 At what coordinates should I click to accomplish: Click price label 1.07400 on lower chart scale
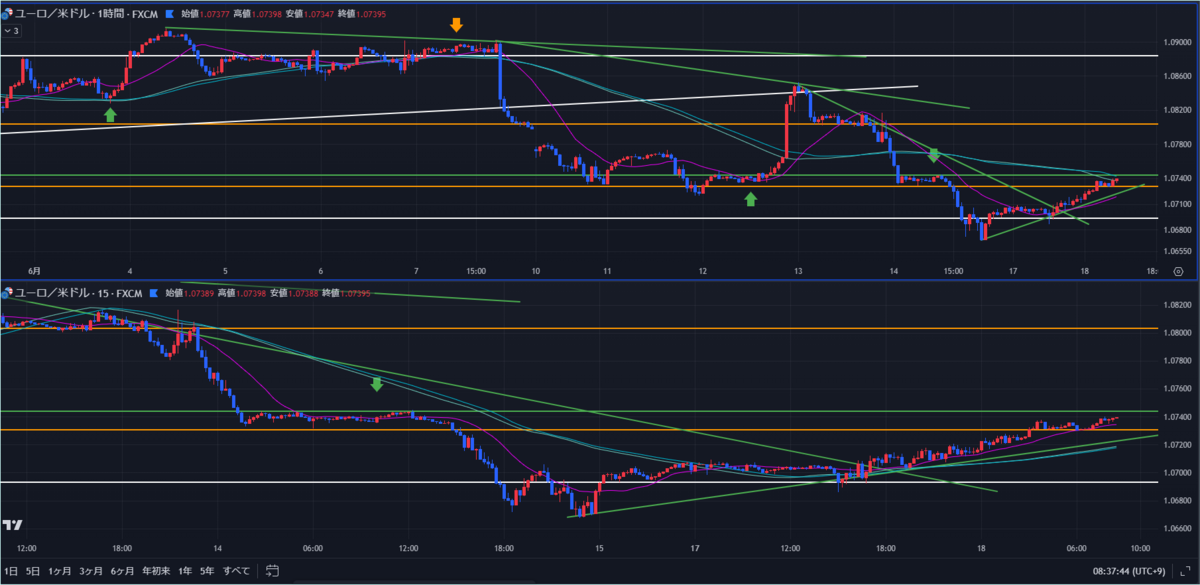tap(1178, 416)
